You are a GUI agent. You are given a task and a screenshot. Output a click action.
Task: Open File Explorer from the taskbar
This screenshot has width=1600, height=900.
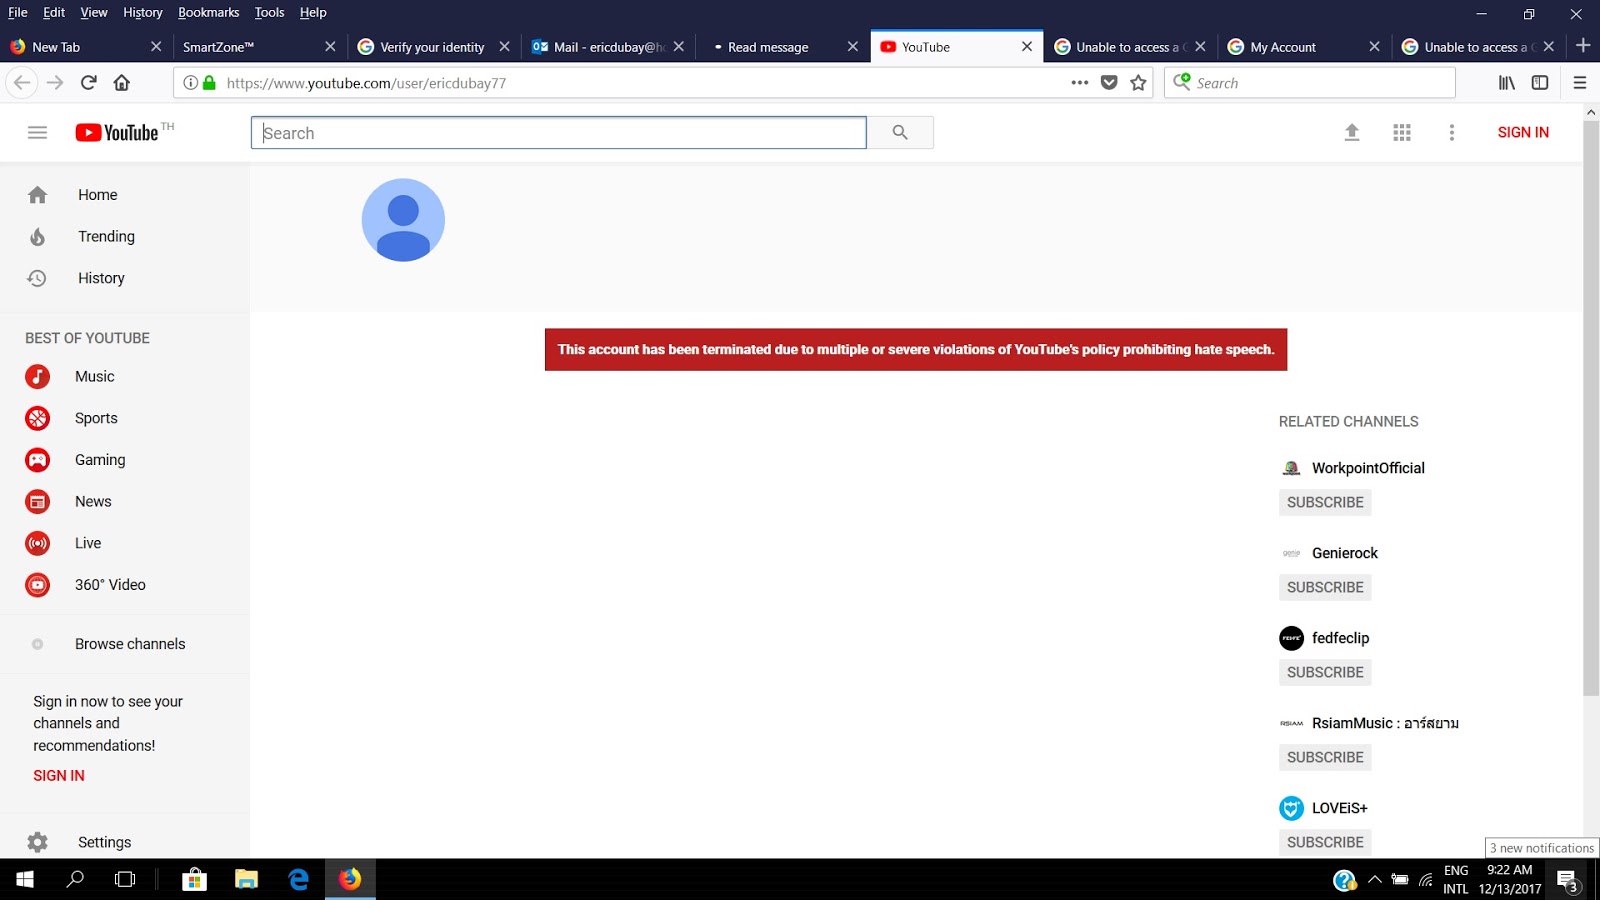pos(246,880)
